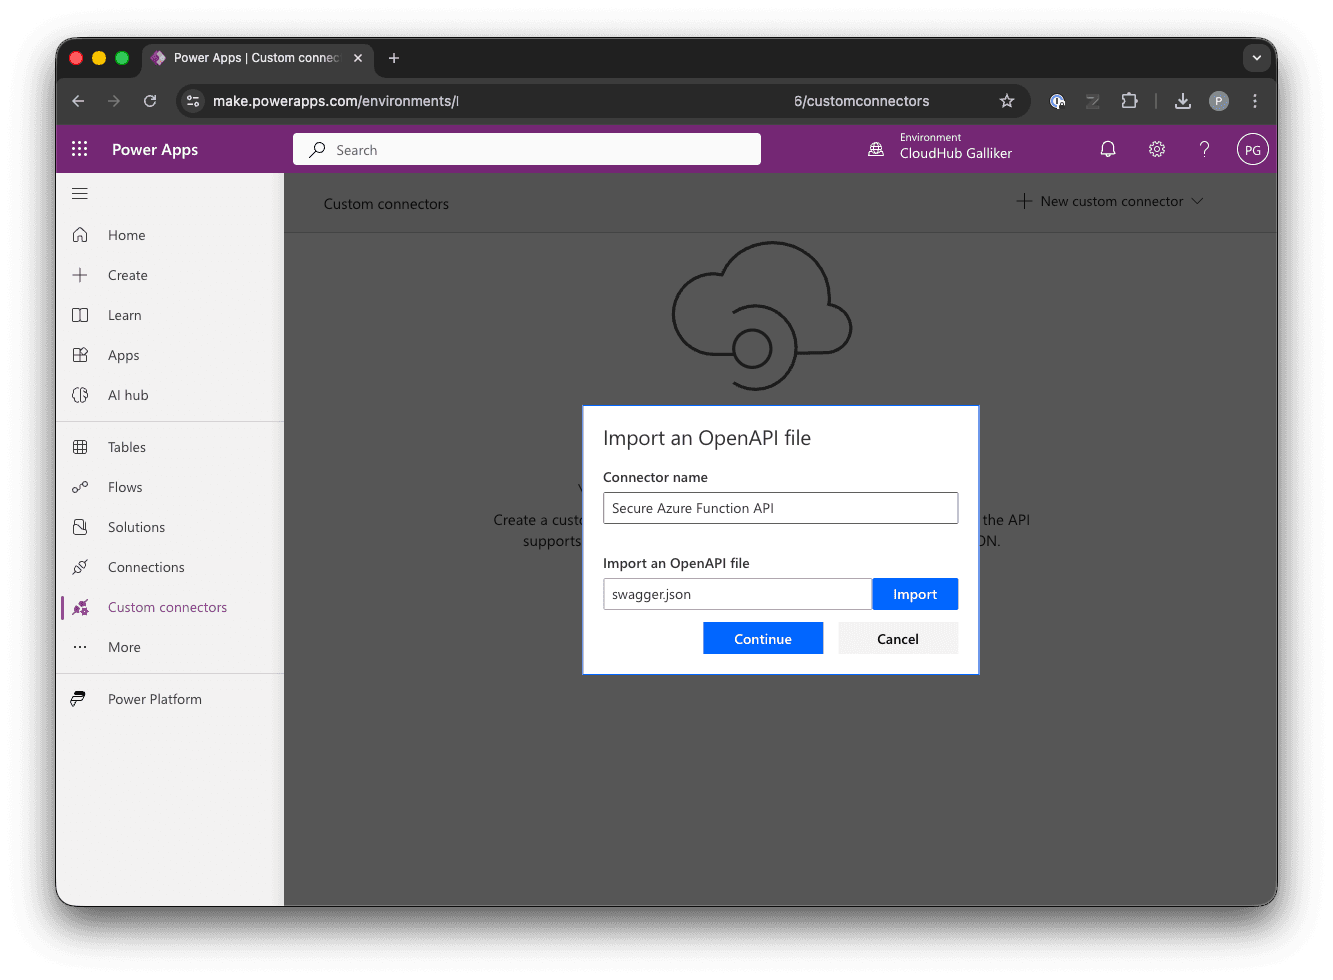Image resolution: width=1333 pixels, height=980 pixels.
Task: Open the browser tab list chevron
Action: click(x=1256, y=57)
